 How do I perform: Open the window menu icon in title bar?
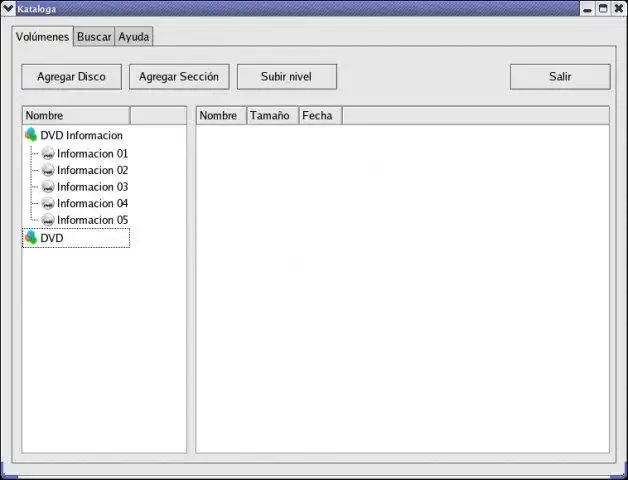8,8
